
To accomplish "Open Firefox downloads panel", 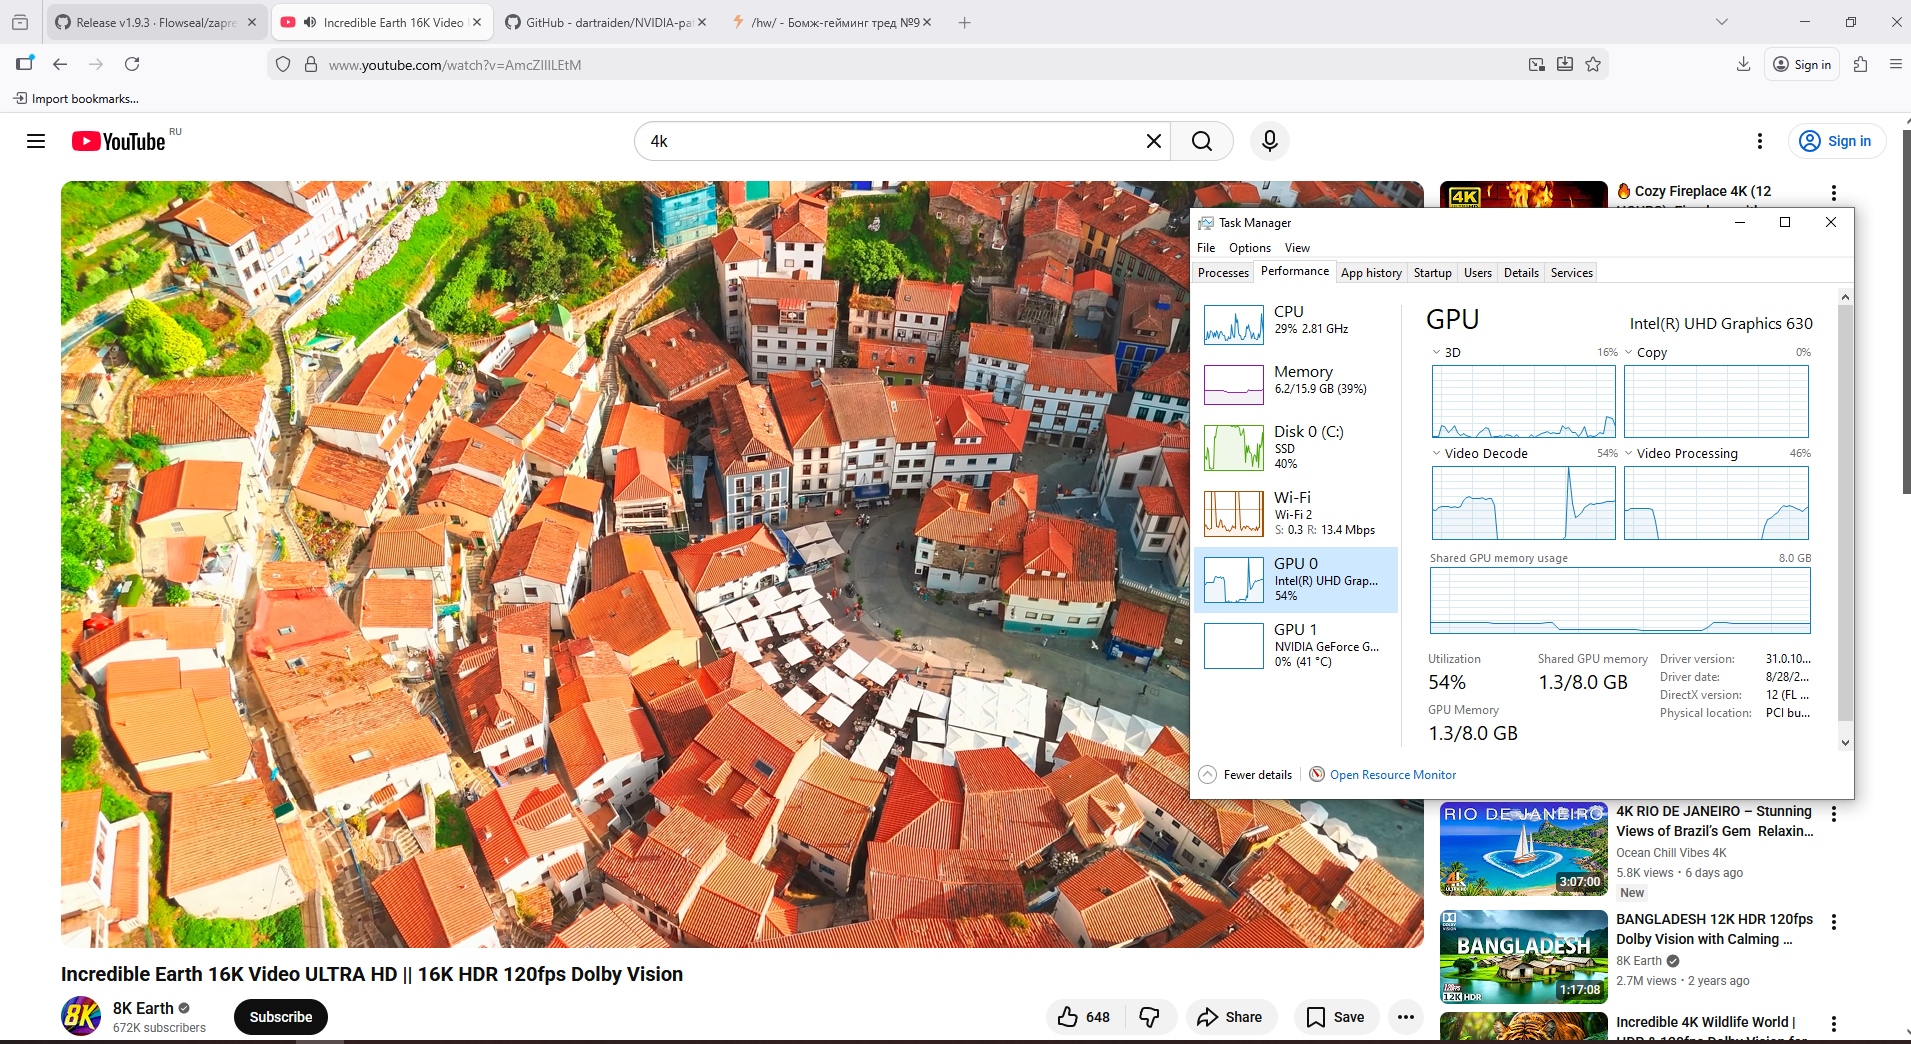I will [1743, 64].
